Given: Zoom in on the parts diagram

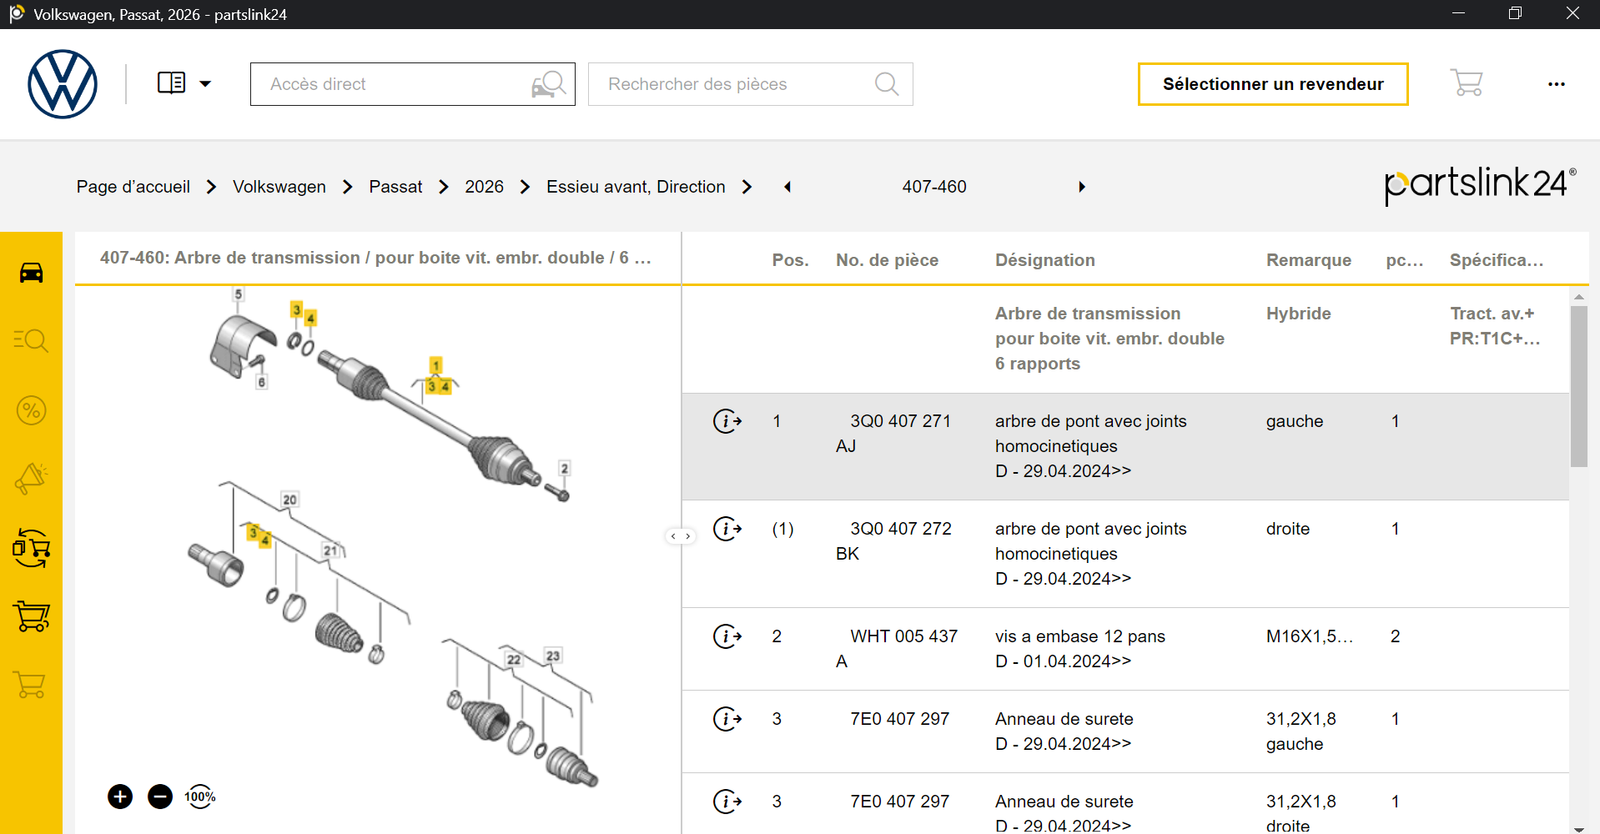Looking at the screenshot, I should coord(120,797).
